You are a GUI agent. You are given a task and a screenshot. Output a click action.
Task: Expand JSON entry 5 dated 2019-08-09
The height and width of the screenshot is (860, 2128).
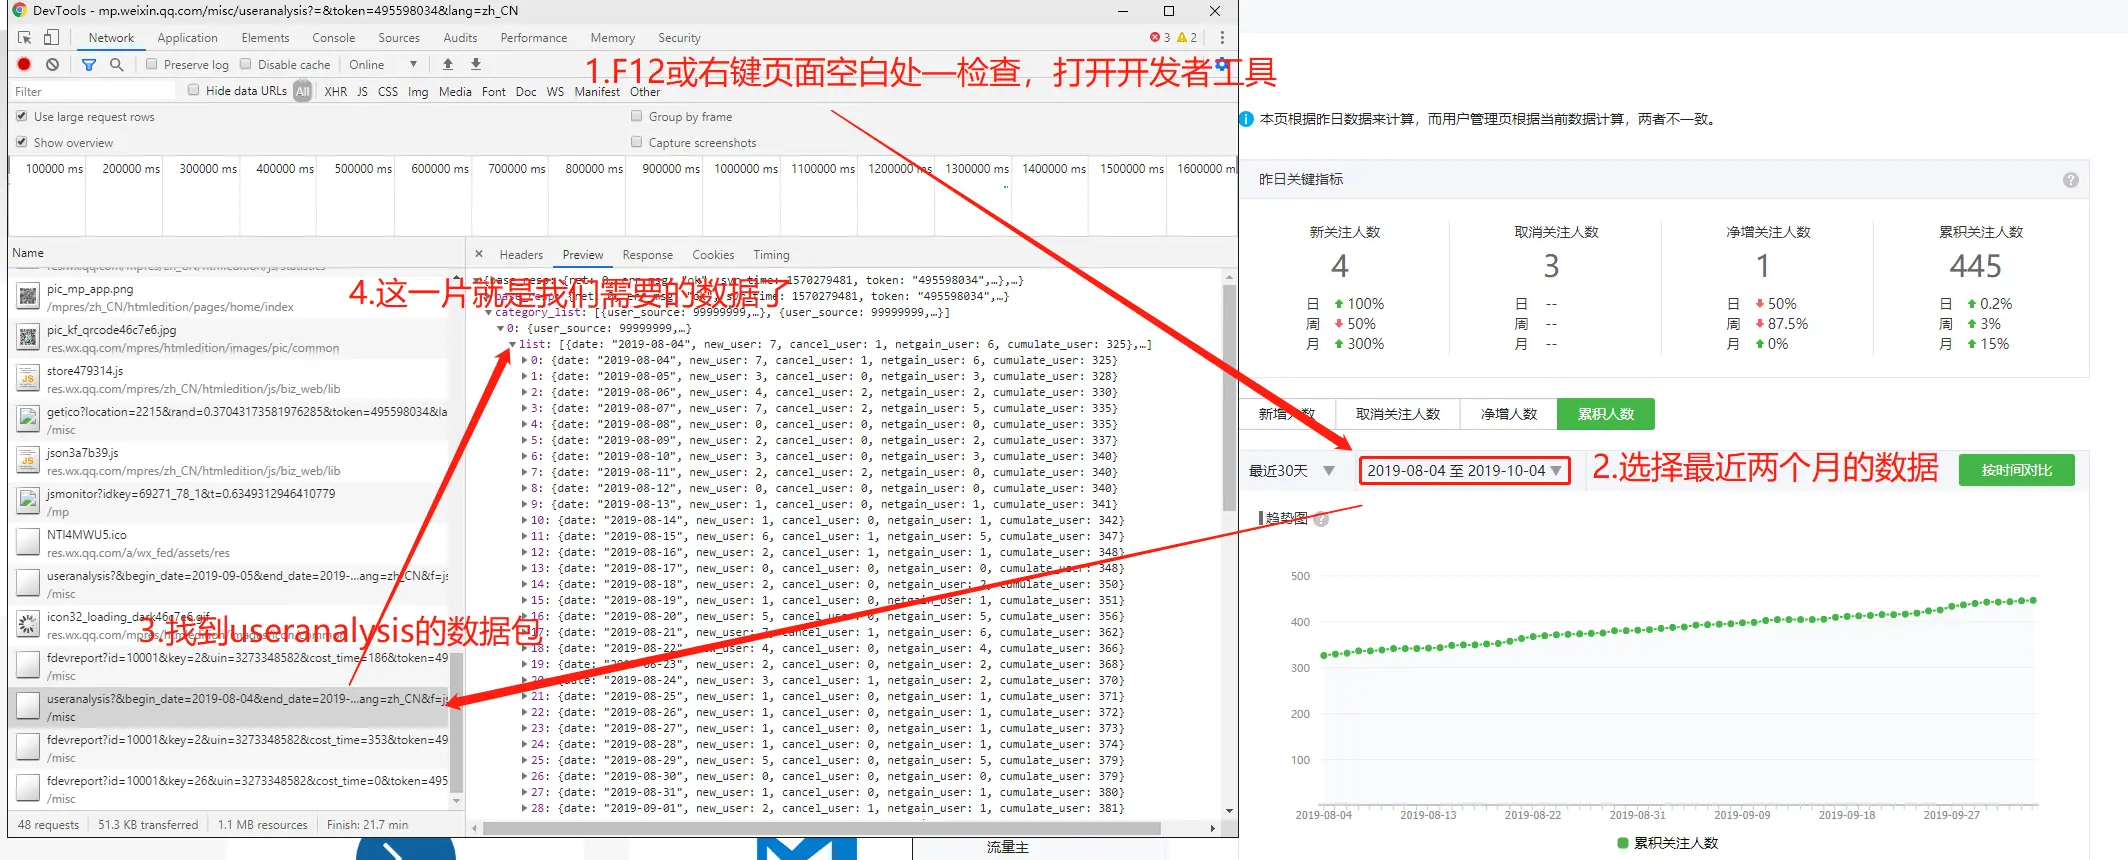click(525, 440)
